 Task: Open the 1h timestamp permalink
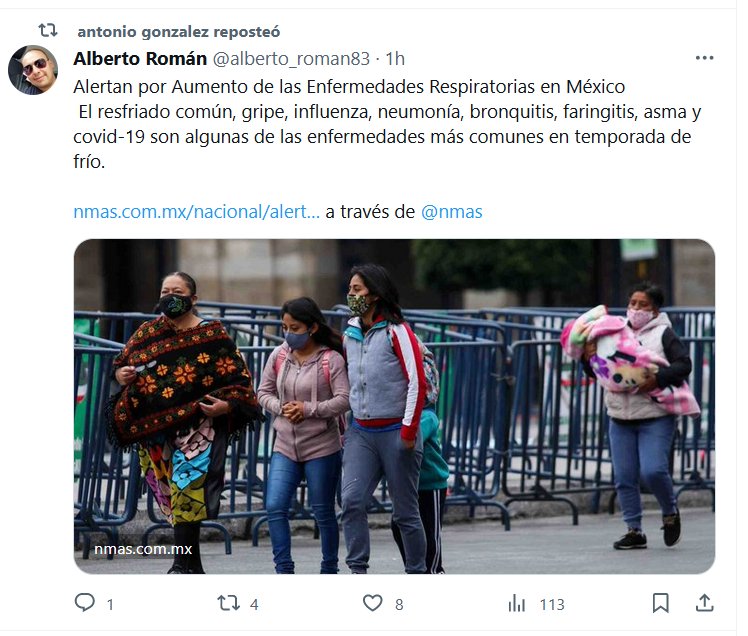point(395,59)
